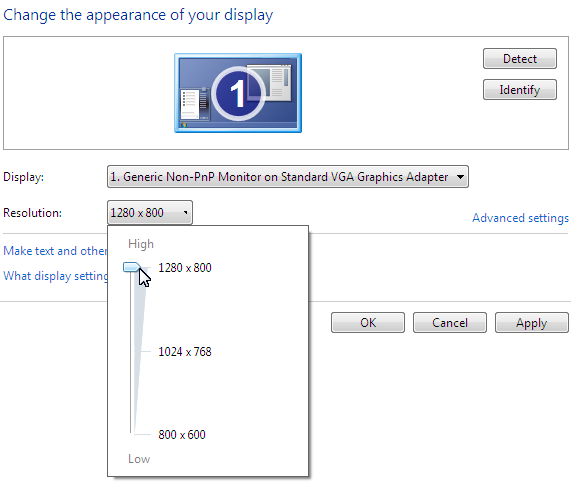This screenshot has width=571, height=486.
Task: Click slider track just above 800 x 600
Action: 131,419
